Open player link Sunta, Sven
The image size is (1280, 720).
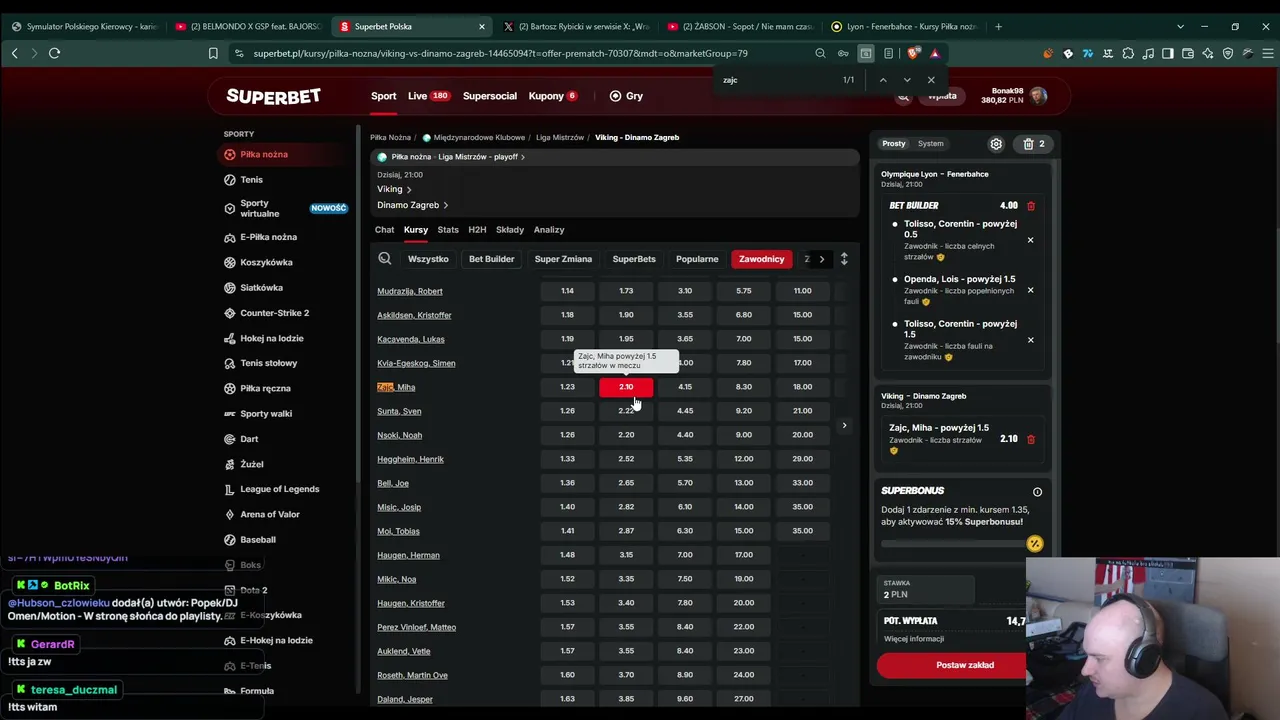399,411
